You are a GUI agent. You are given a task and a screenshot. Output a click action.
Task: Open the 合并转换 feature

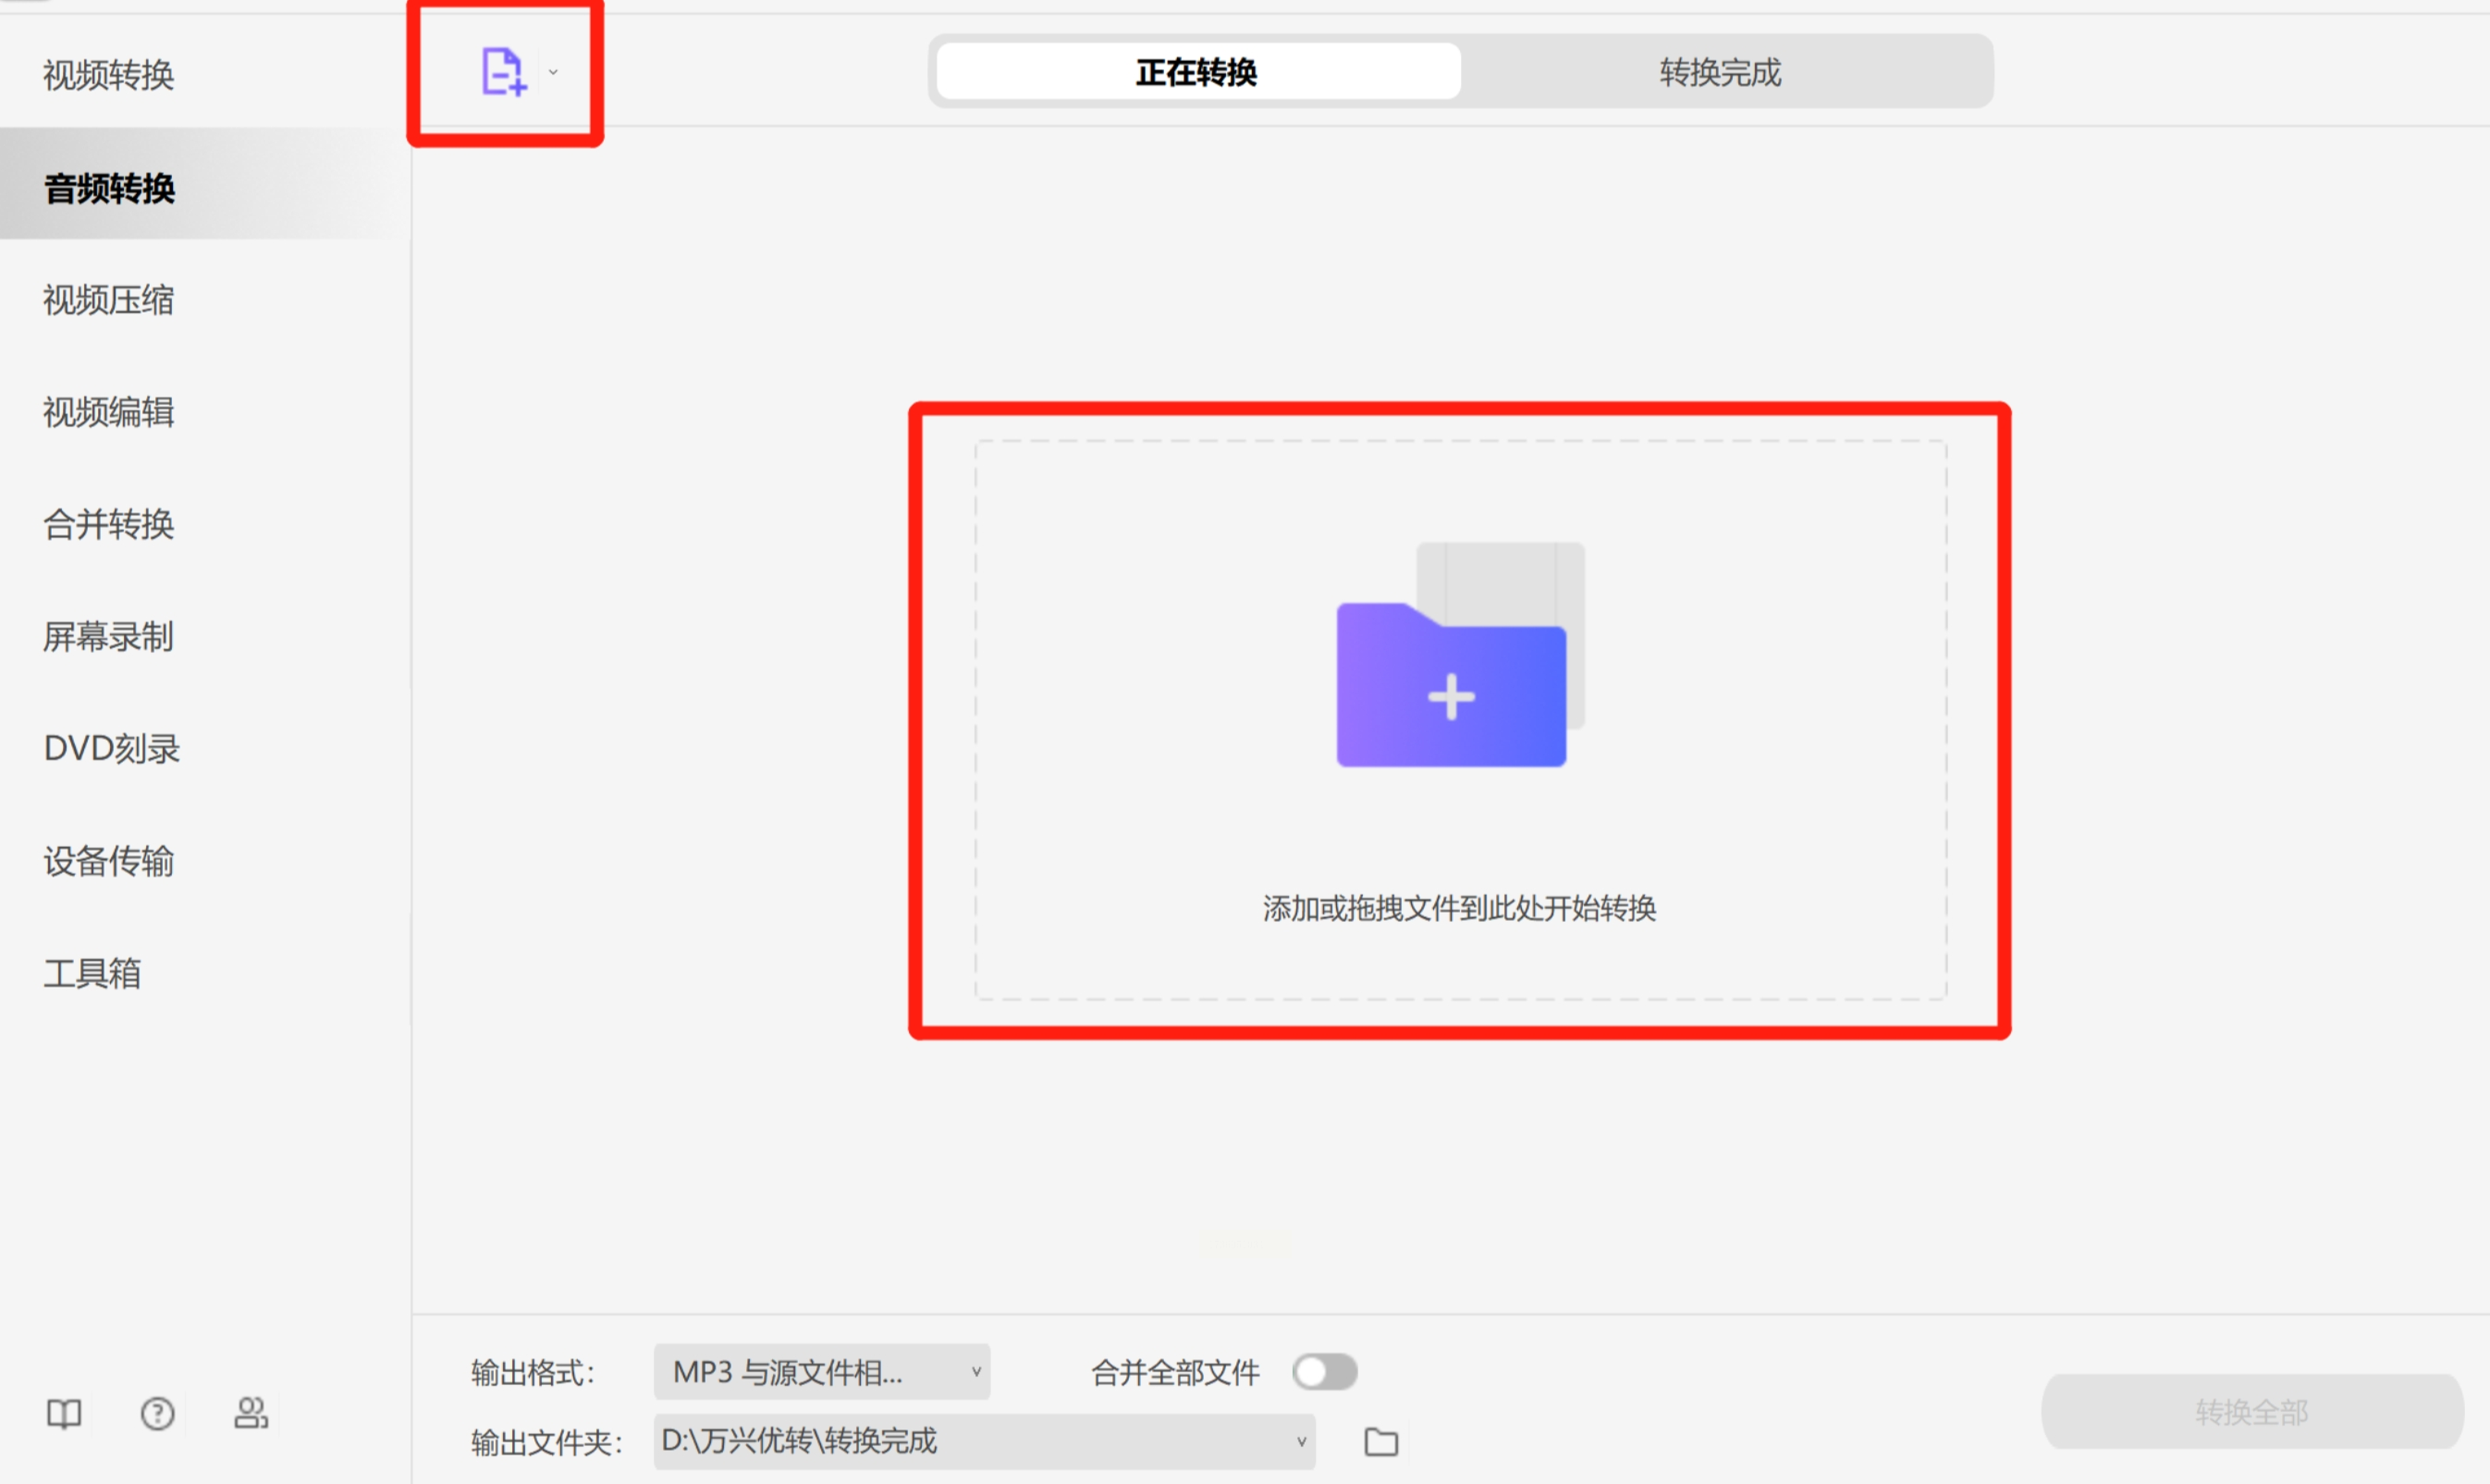pos(108,524)
